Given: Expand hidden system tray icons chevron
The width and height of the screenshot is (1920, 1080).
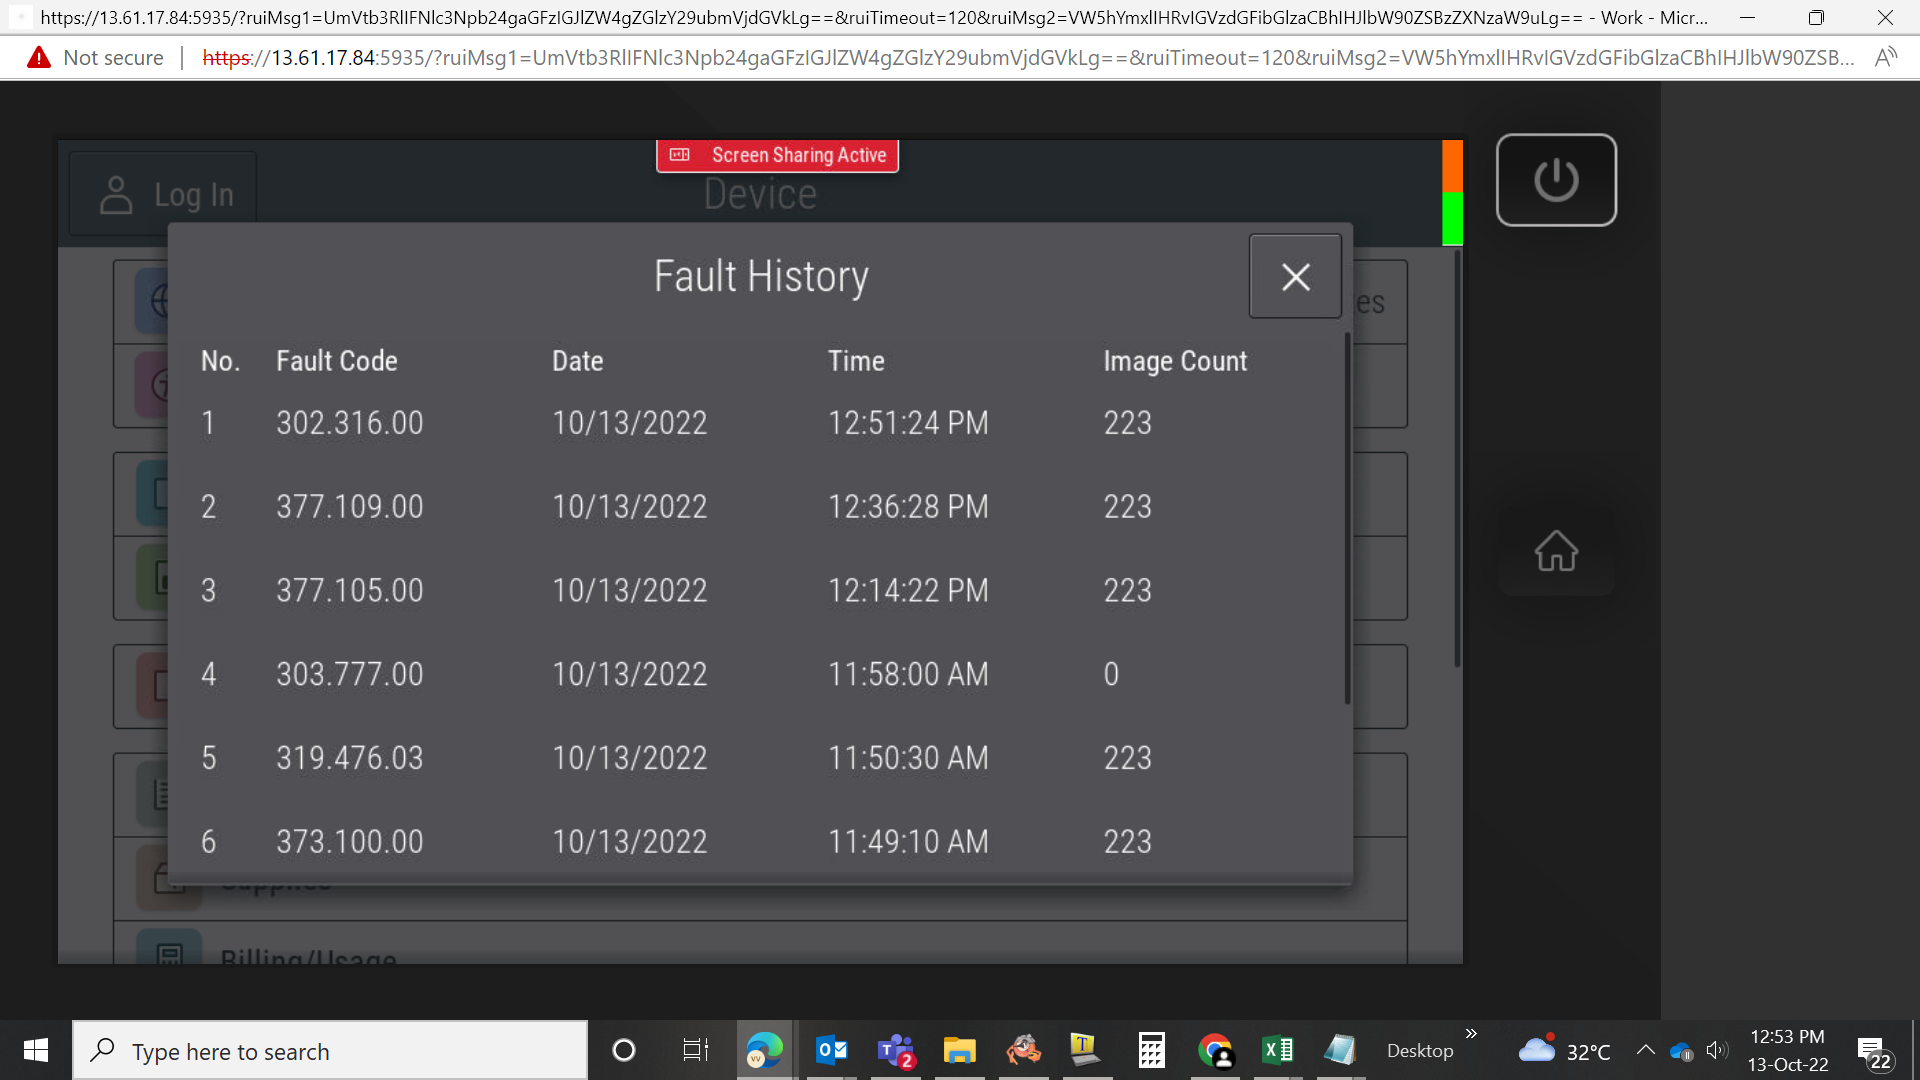Looking at the screenshot, I should [1645, 1050].
